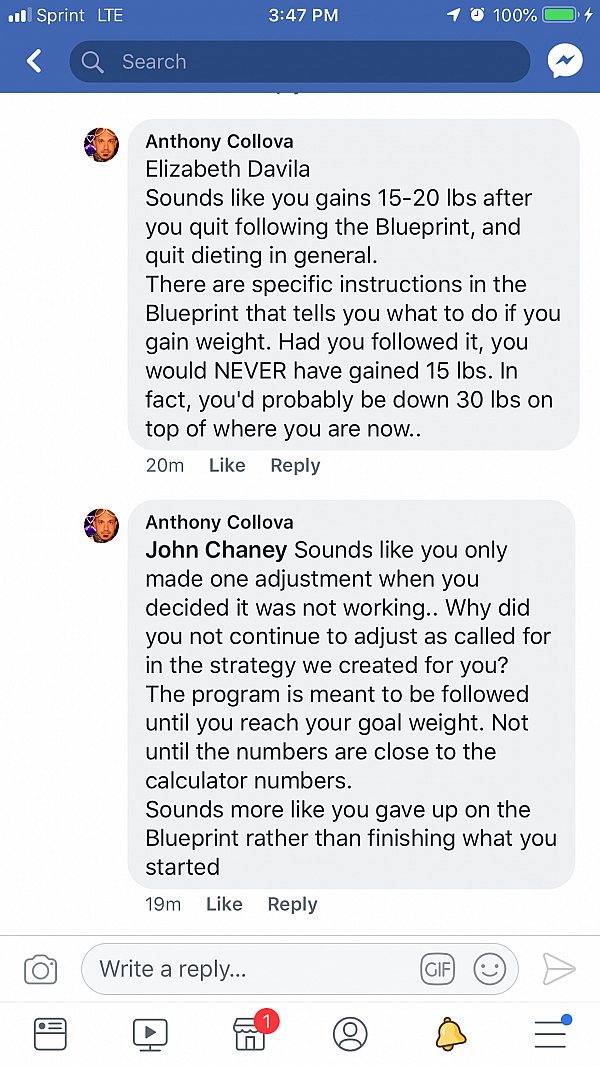Open camera to attach a photo
This screenshot has height=1066, width=600.
(x=40, y=969)
